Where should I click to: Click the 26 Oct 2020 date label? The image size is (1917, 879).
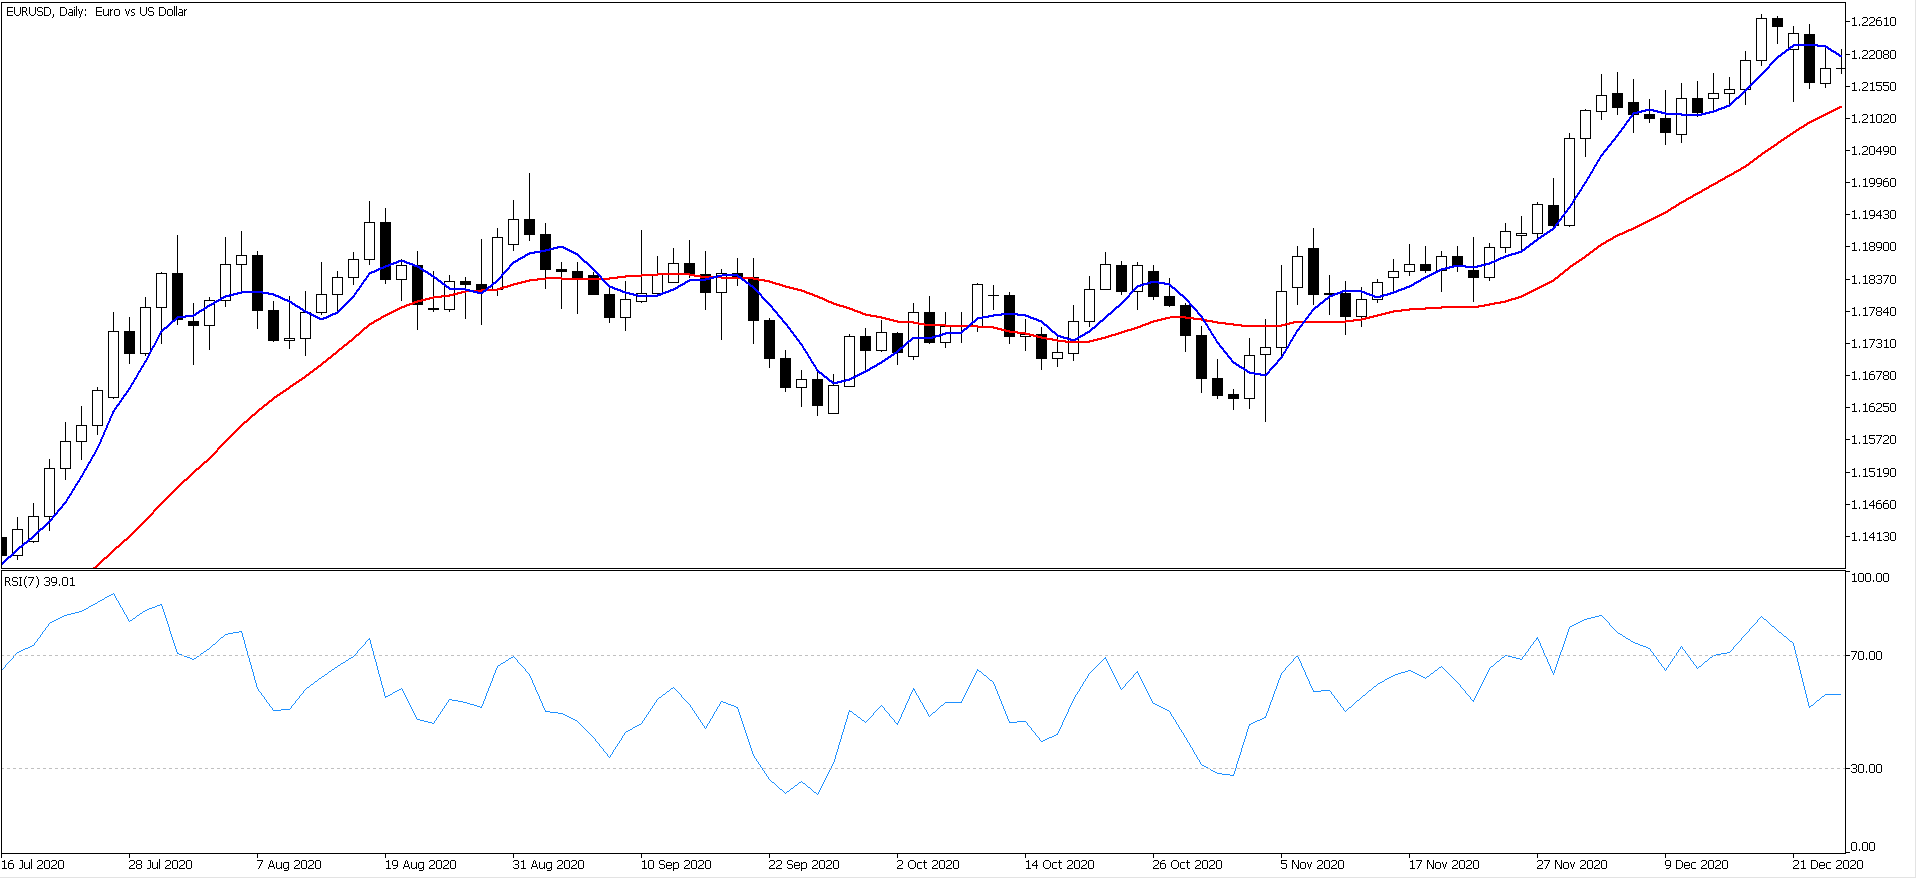coord(1187,864)
